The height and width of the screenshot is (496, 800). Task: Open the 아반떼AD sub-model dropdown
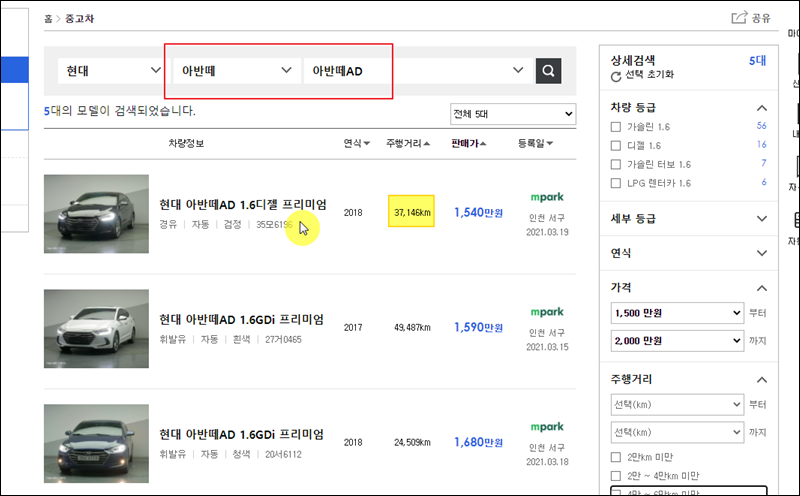pos(416,70)
